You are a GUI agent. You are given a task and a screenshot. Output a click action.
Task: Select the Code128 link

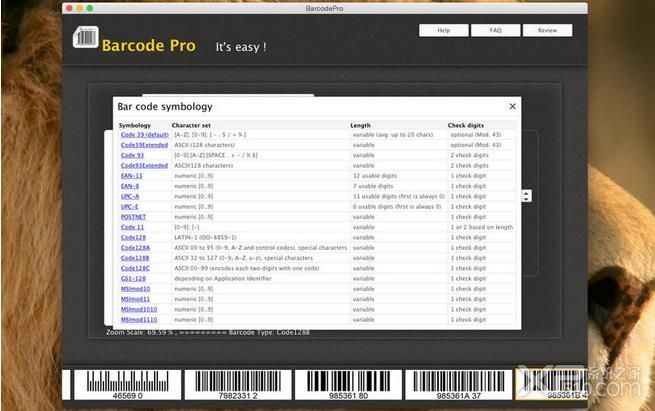[x=133, y=237]
